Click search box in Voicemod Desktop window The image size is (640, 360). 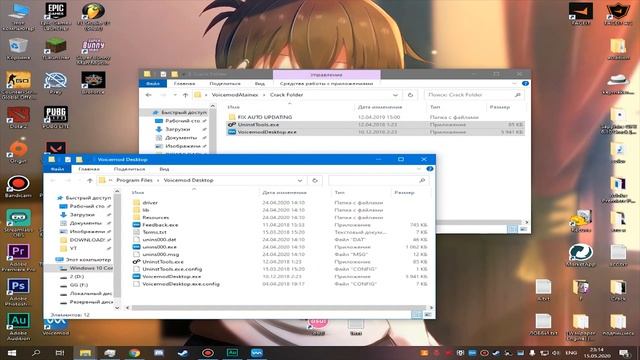[x=378, y=180]
